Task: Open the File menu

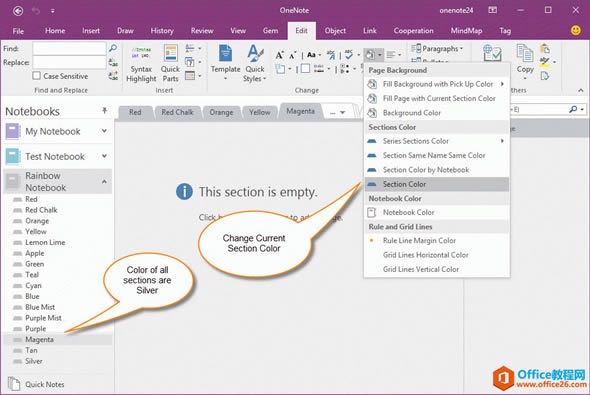Action: coord(18,31)
